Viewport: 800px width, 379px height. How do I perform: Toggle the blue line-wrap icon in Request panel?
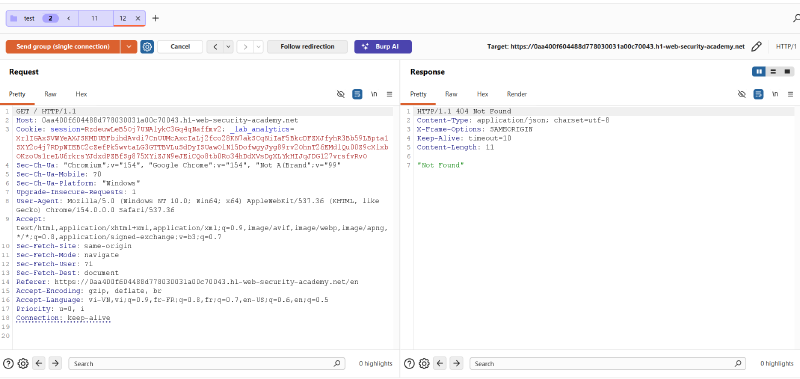click(357, 94)
